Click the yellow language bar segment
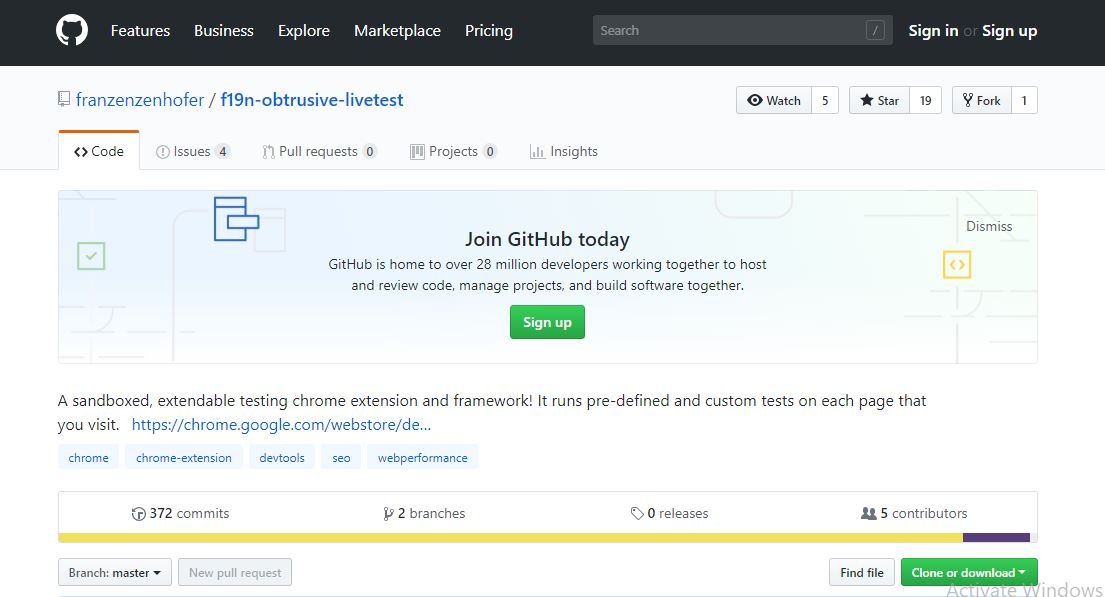Screen dimensions: 1105x597 (510, 538)
